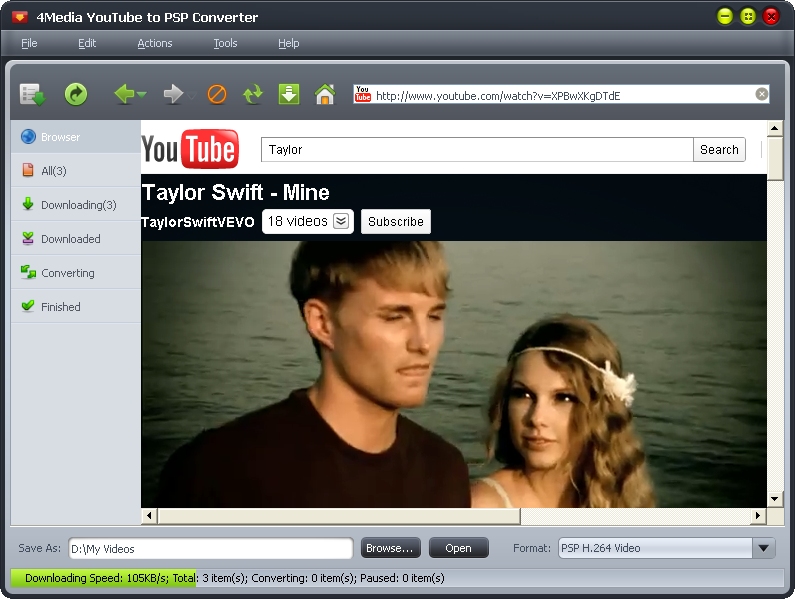Viewport: 795px width, 599px height.
Task: Open the Help menu
Action: pyautogui.click(x=288, y=43)
